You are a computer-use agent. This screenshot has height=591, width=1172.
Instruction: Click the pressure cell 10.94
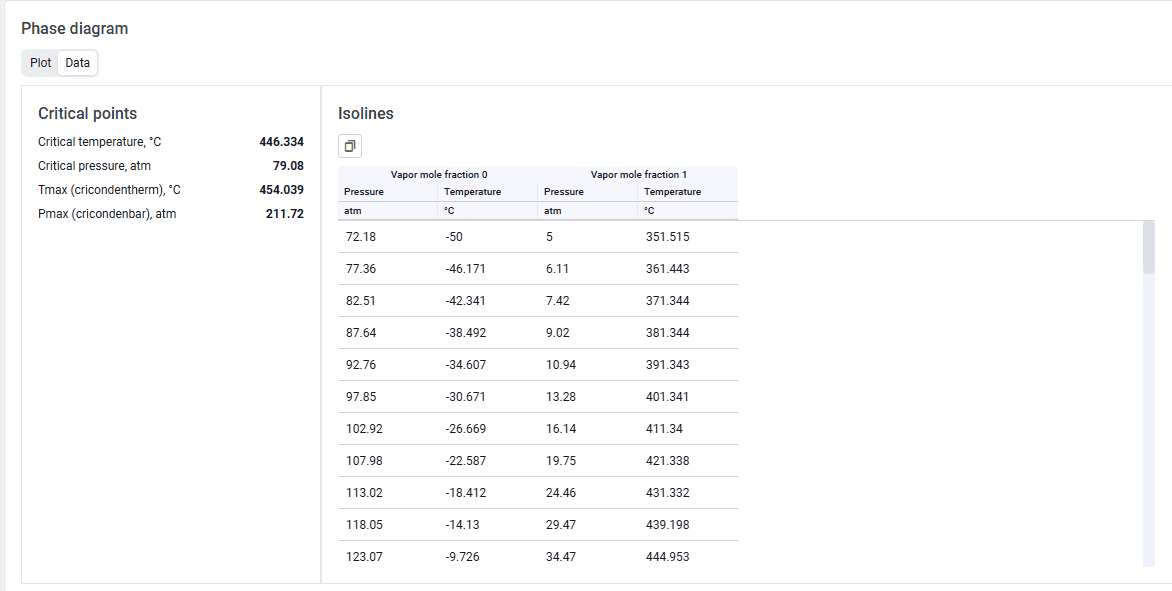click(588, 365)
